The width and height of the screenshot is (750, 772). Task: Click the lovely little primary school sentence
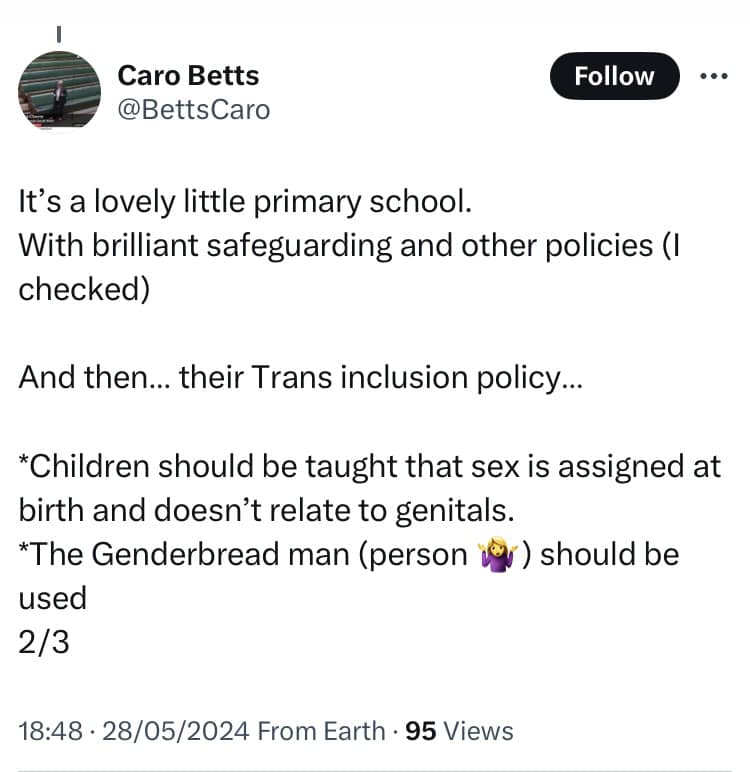[x=244, y=203]
